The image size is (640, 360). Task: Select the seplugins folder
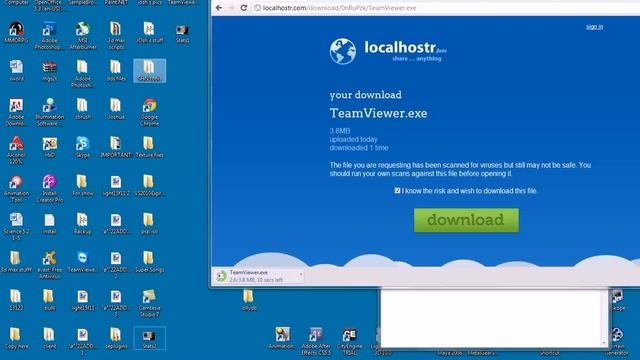tap(116, 338)
